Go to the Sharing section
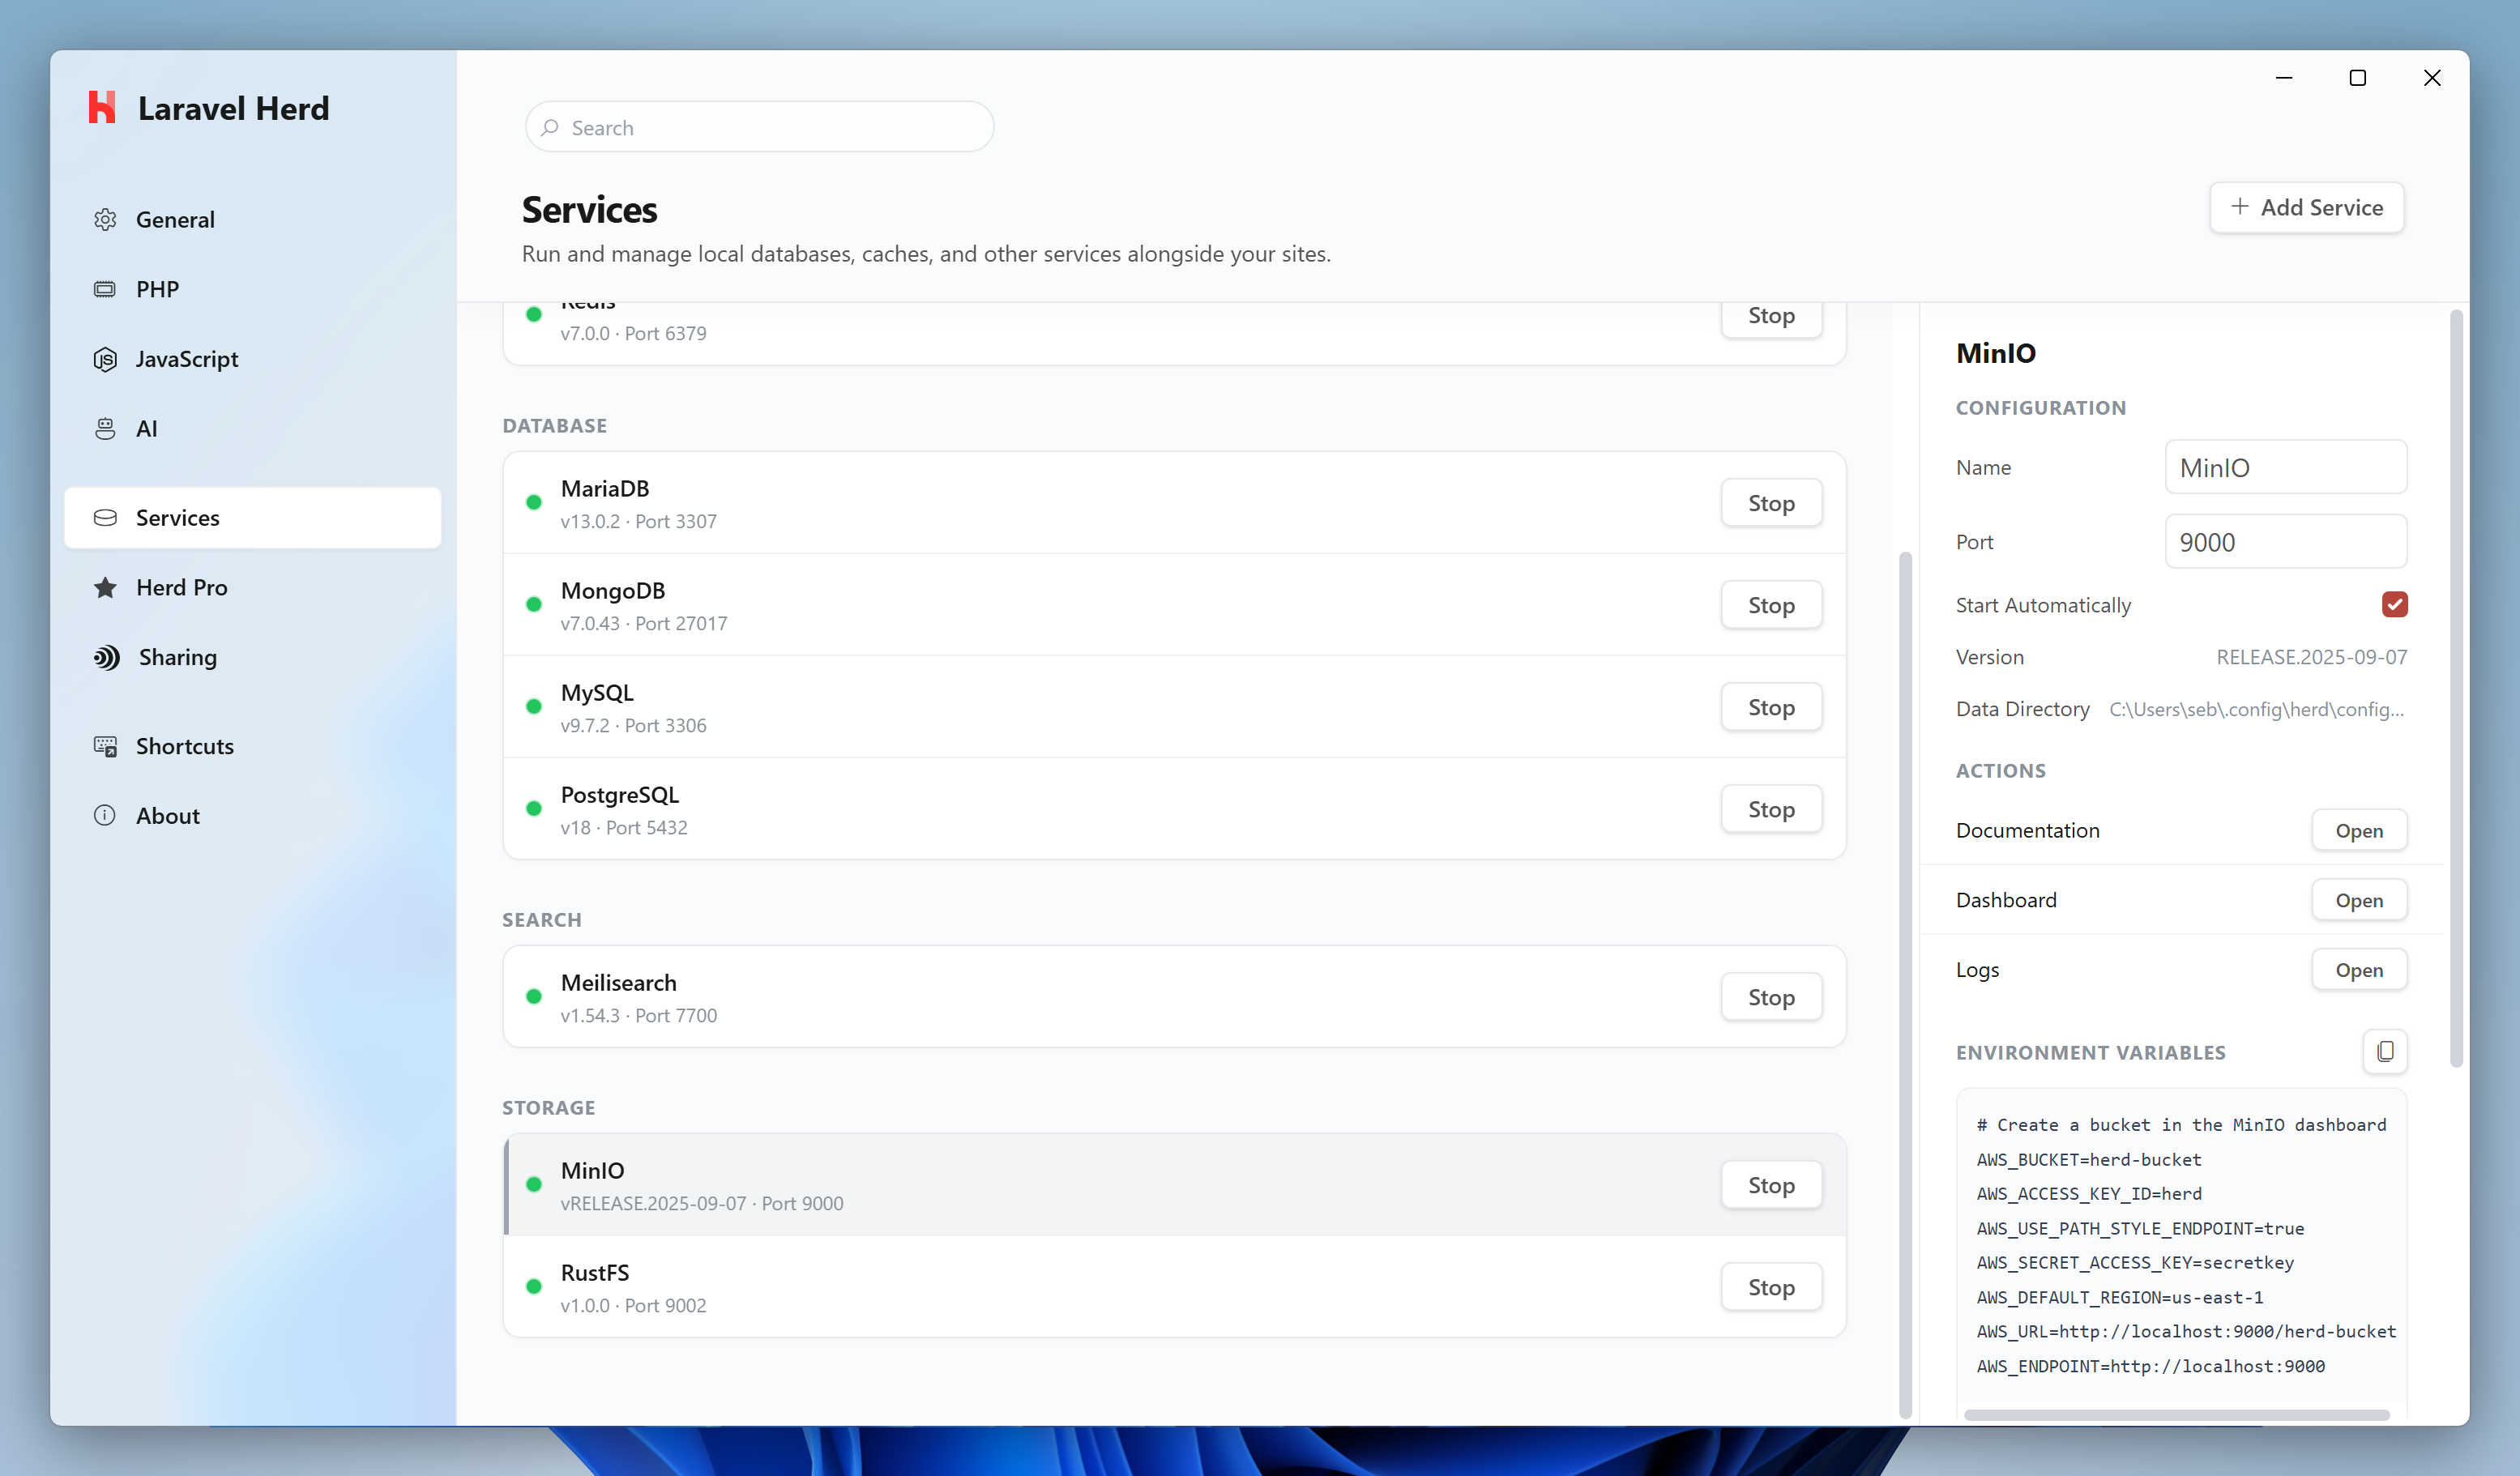The height and width of the screenshot is (1476, 2520). 253,657
